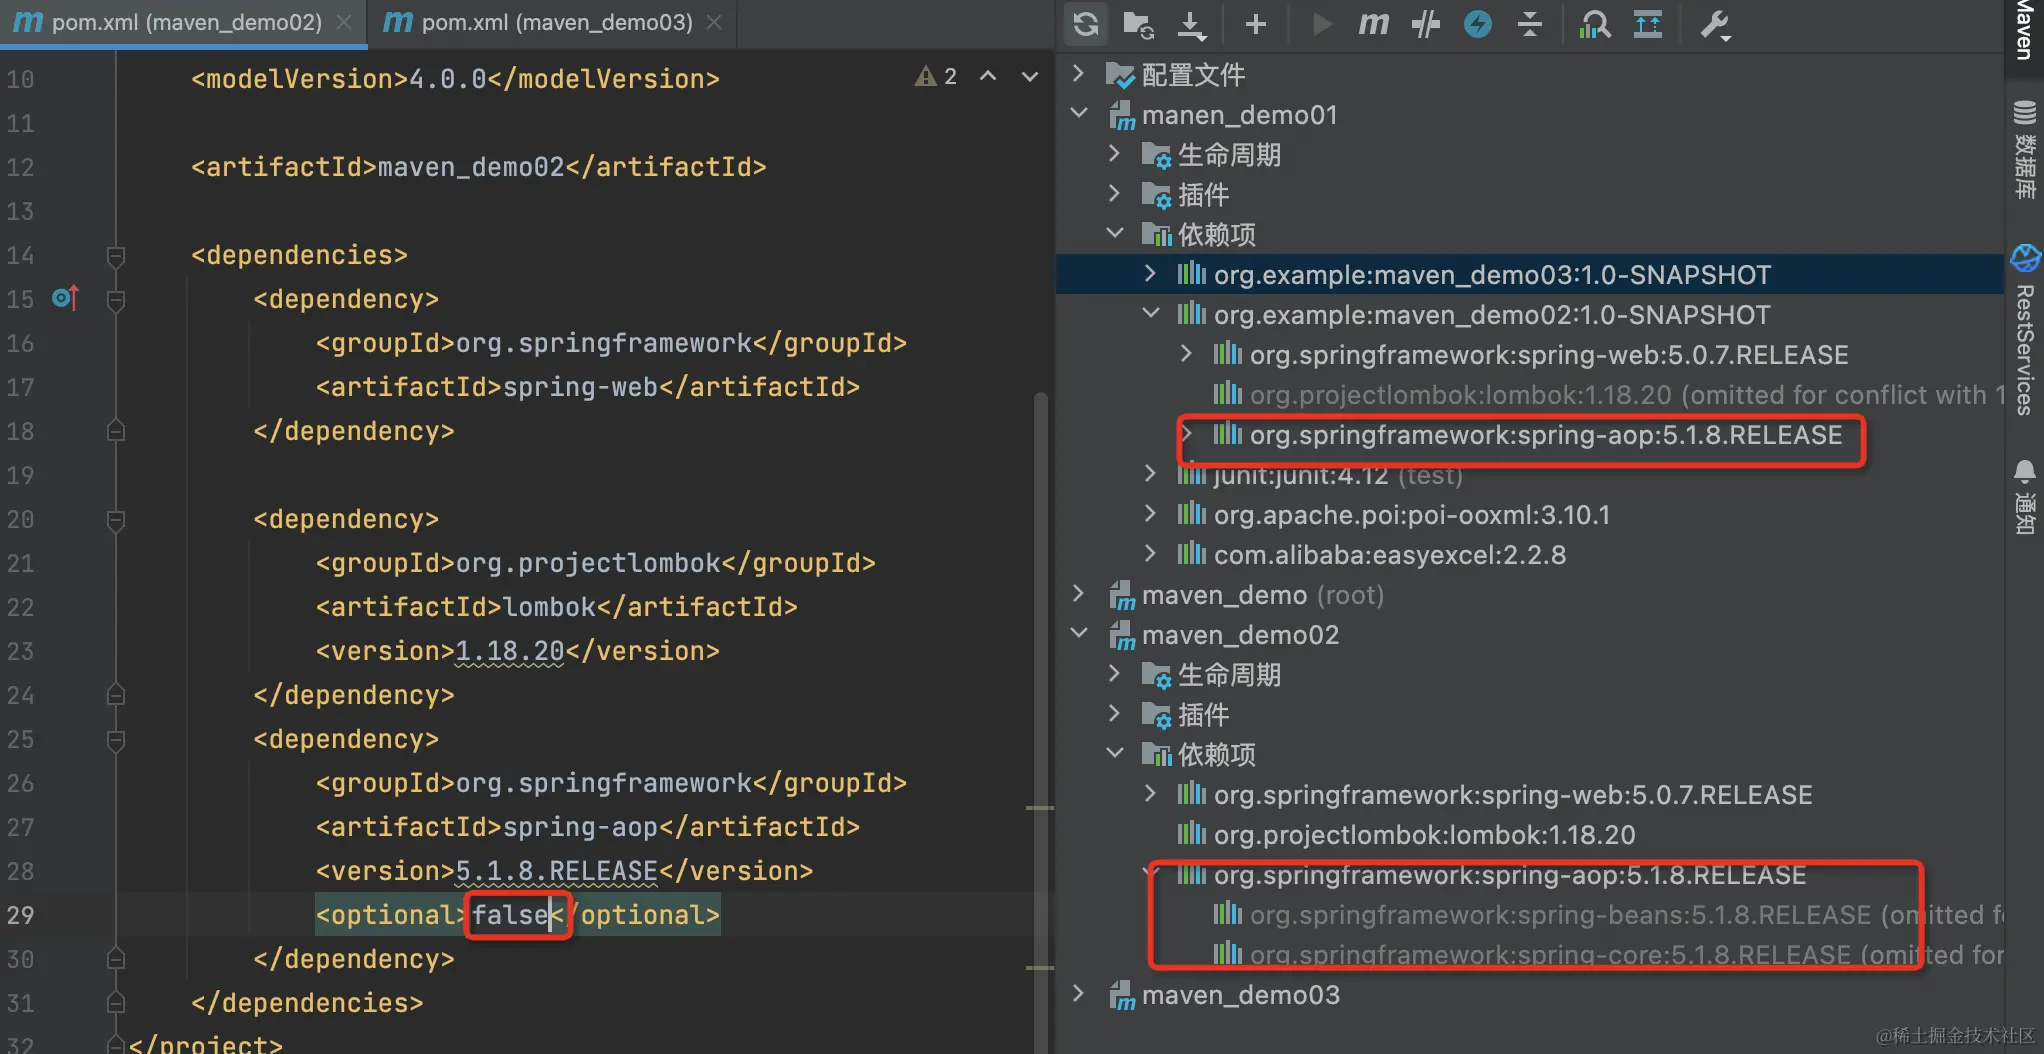Switch to pom.xml (maven_demo02) editor tab

184,23
